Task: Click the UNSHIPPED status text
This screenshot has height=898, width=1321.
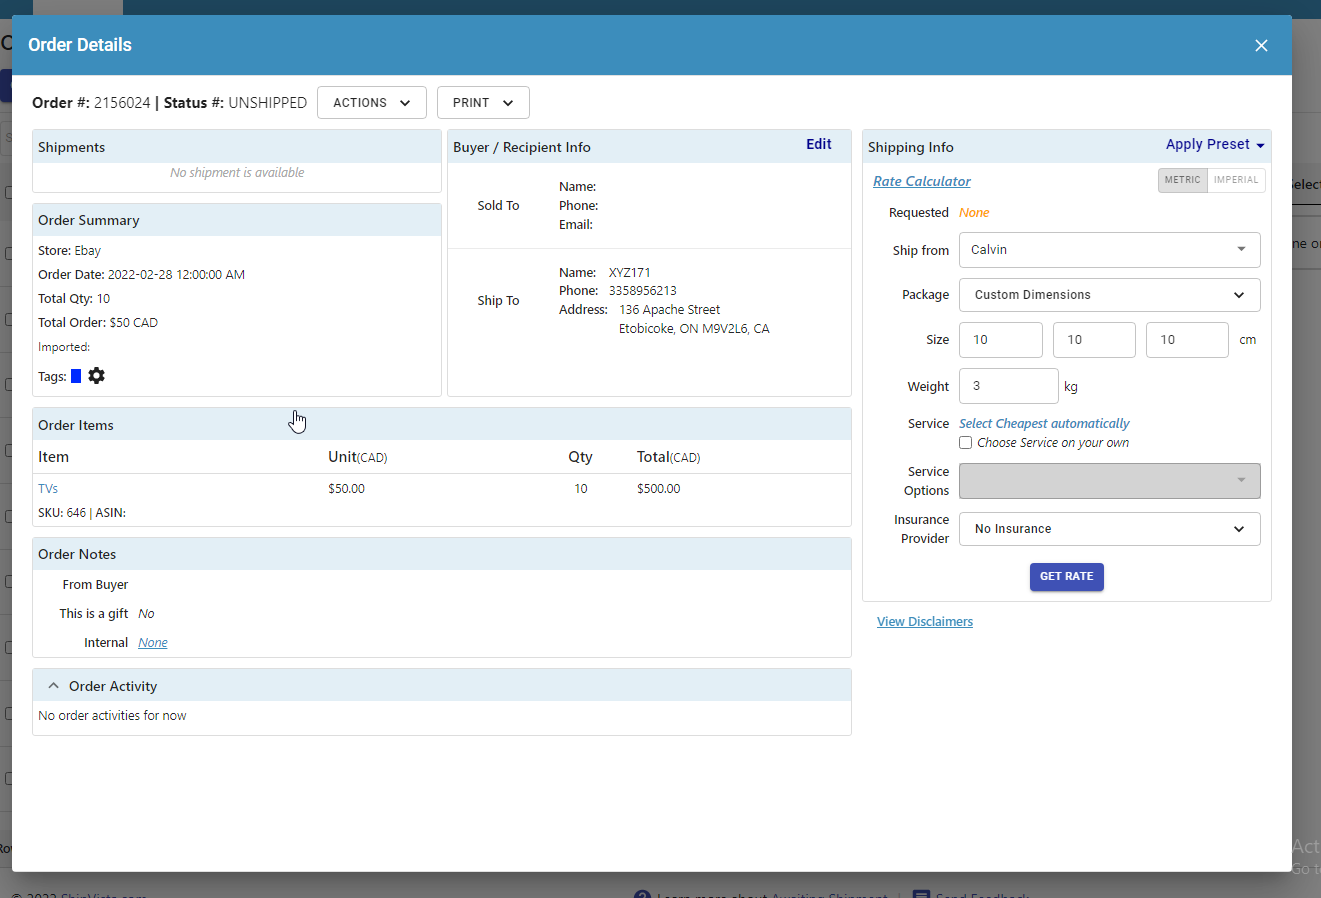Action: pos(267,103)
